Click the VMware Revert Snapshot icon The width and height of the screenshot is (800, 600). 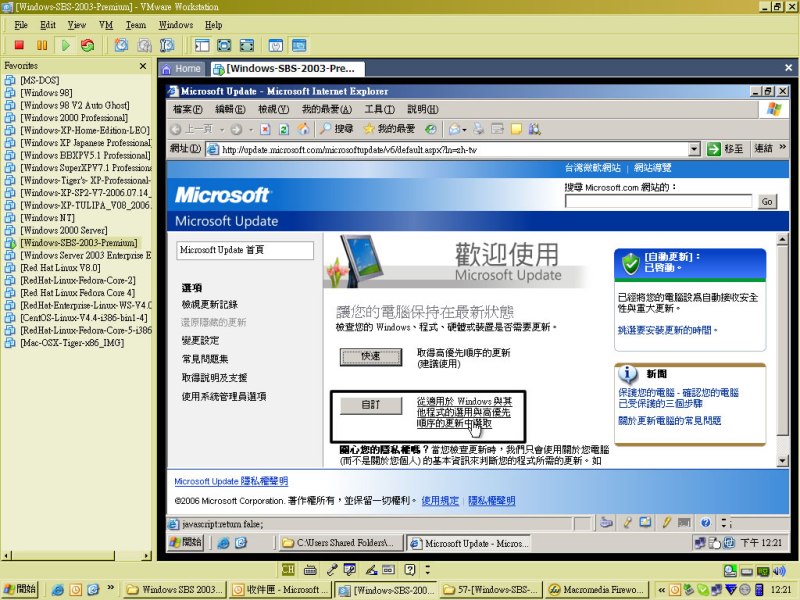point(144,45)
